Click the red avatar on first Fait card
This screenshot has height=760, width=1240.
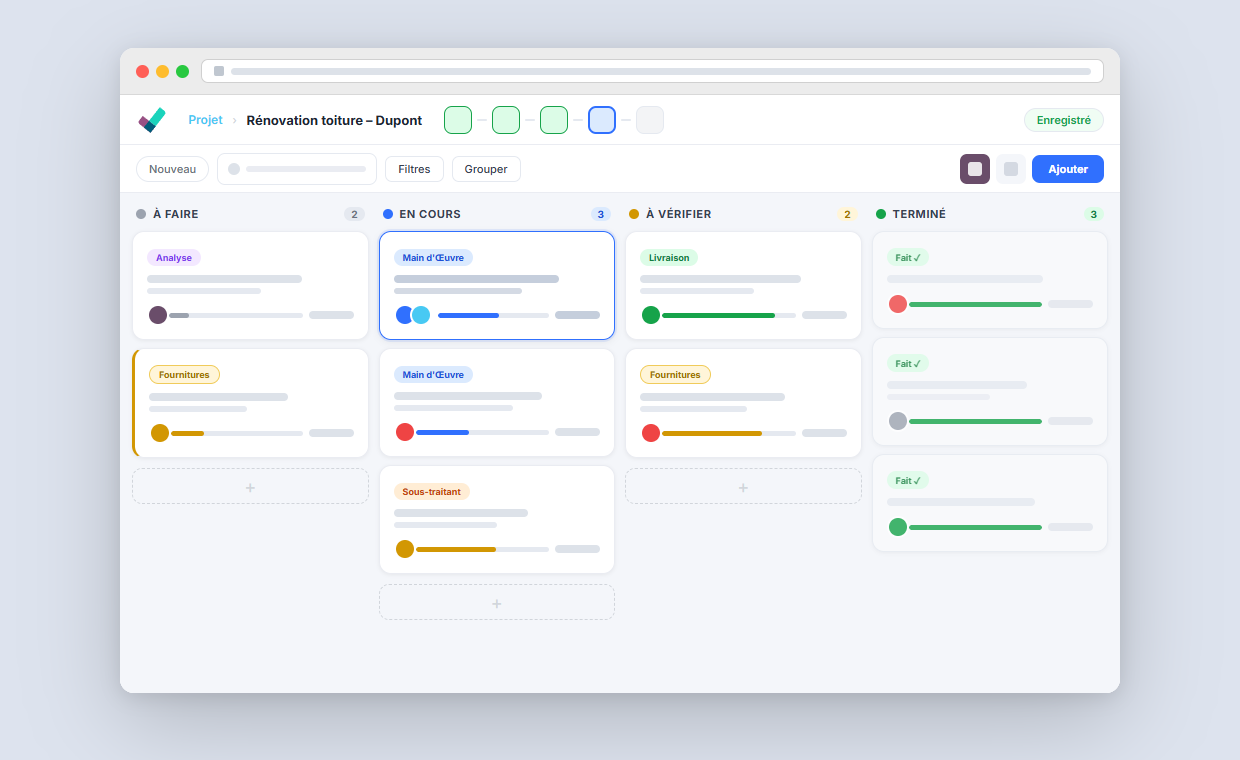click(898, 304)
